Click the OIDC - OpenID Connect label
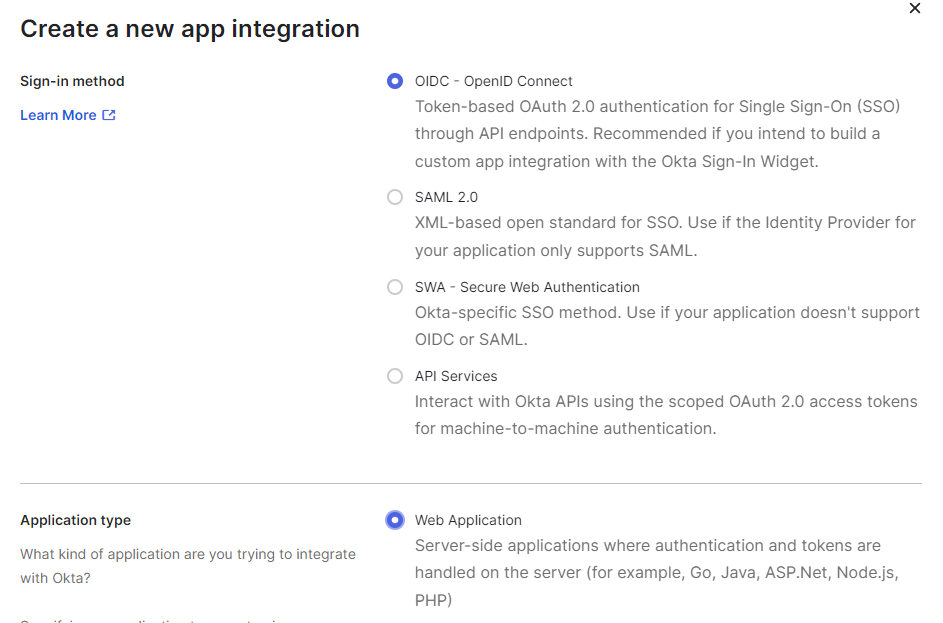This screenshot has height=623, width=943. pyautogui.click(x=493, y=81)
